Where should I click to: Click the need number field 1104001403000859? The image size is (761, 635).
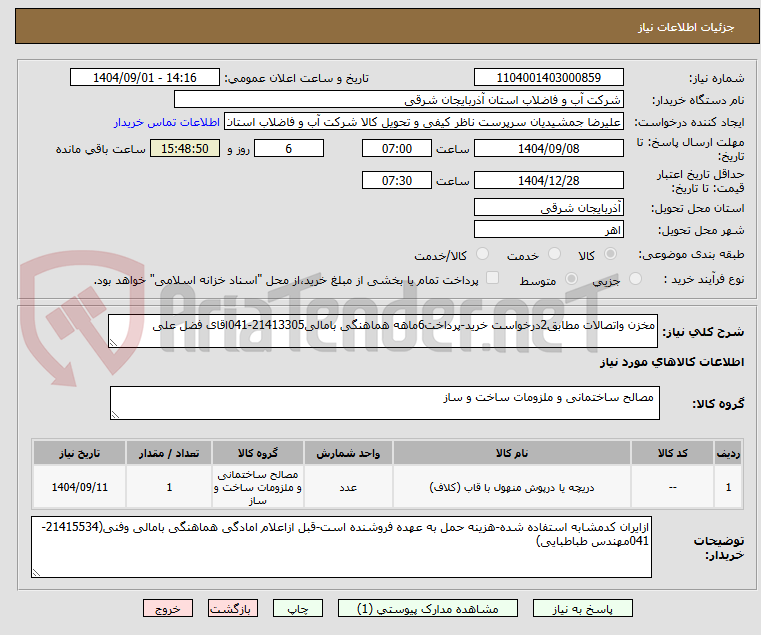point(548,78)
